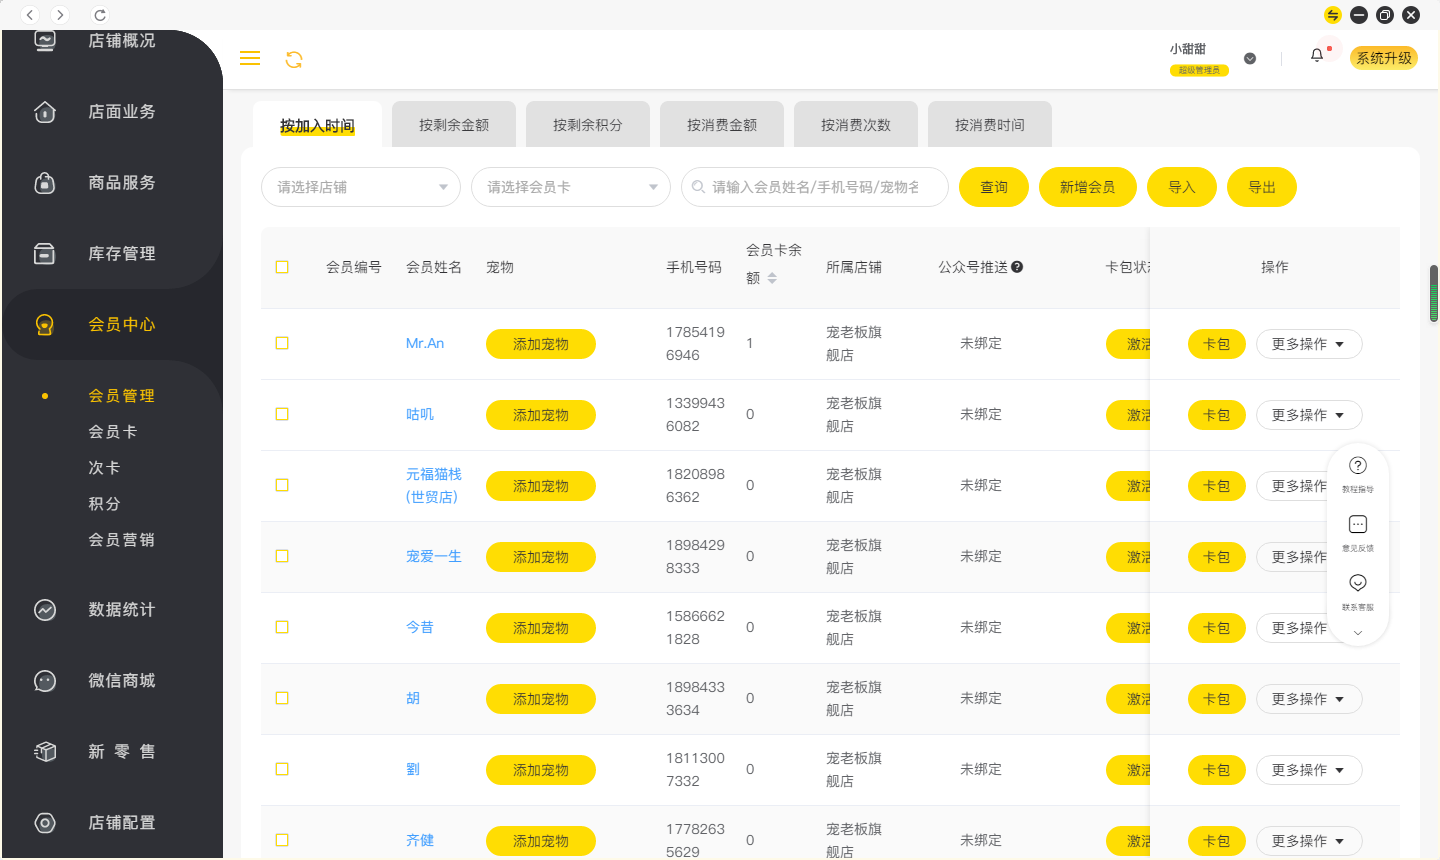Check the 劉 row checkbox

(282, 769)
